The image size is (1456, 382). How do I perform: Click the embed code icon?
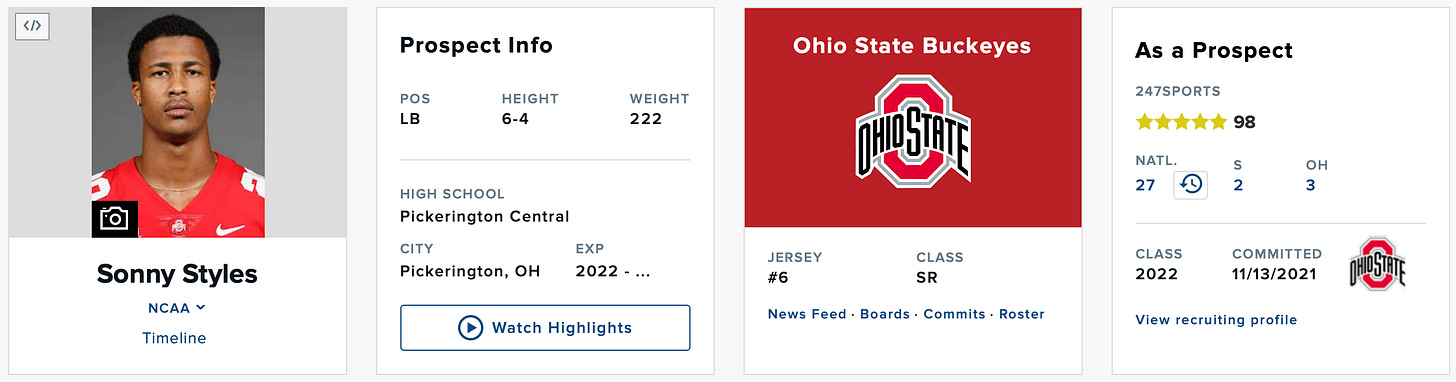tap(32, 26)
